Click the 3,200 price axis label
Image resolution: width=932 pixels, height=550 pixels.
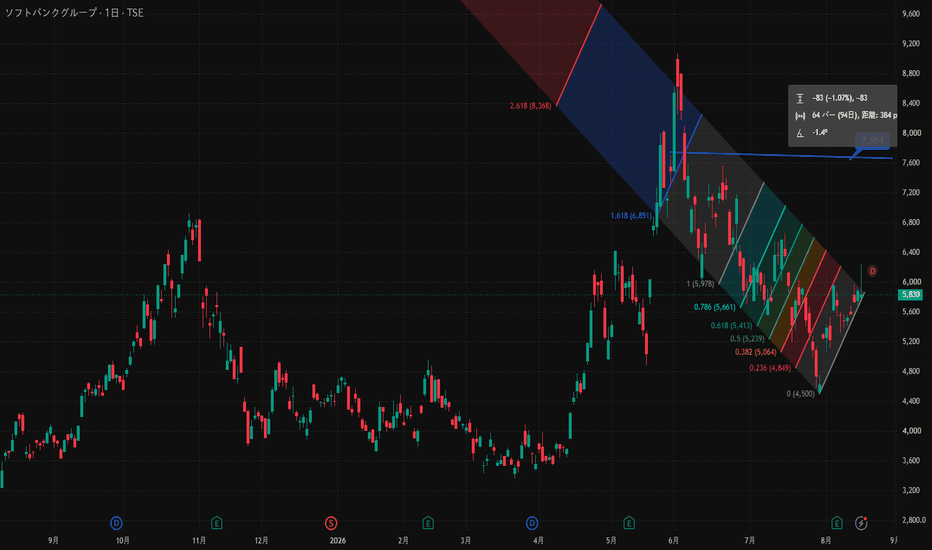point(911,490)
